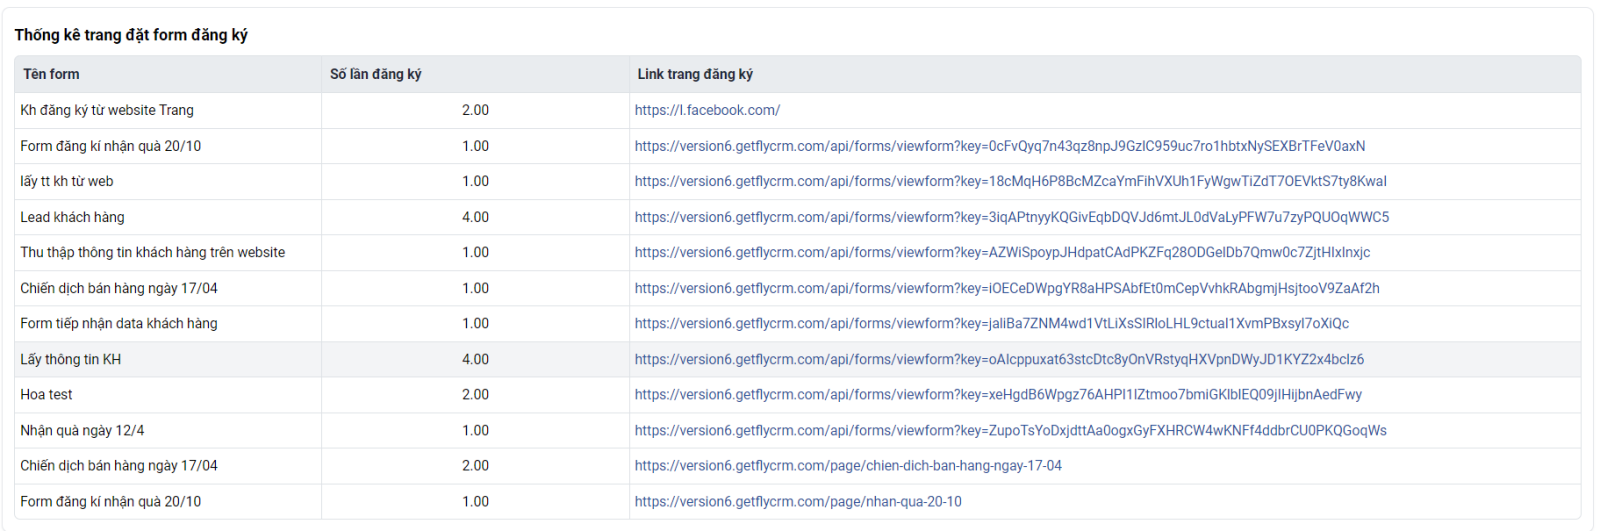Image resolution: width=1600 pixels, height=531 pixels.
Task: Open Nhận quà ngày 12/4 form link
Action: pos(1010,430)
